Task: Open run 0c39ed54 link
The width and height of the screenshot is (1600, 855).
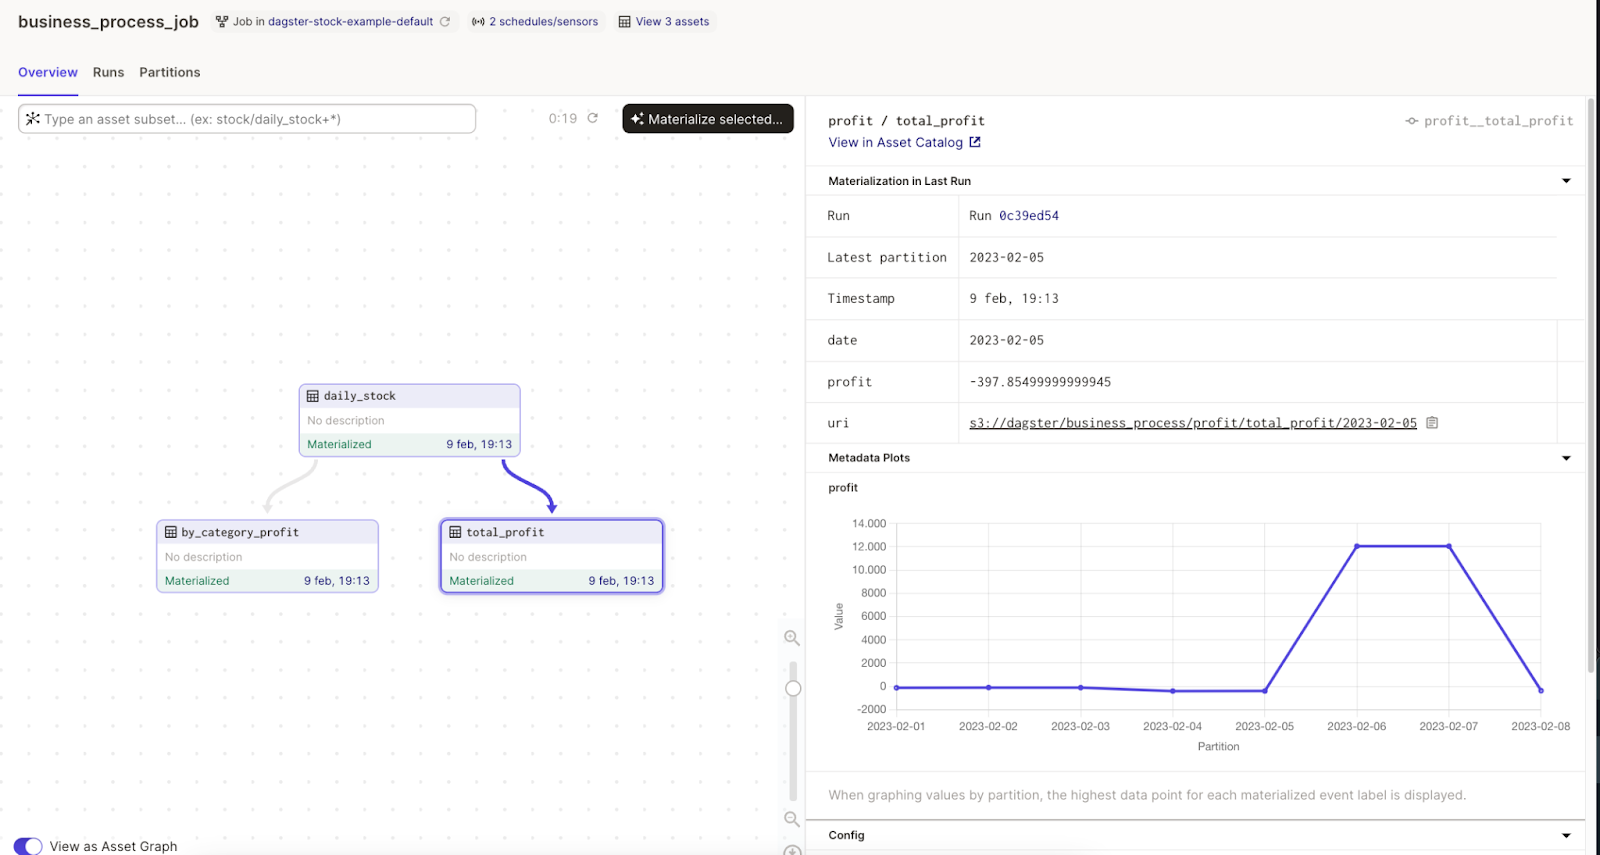Action: (1028, 216)
